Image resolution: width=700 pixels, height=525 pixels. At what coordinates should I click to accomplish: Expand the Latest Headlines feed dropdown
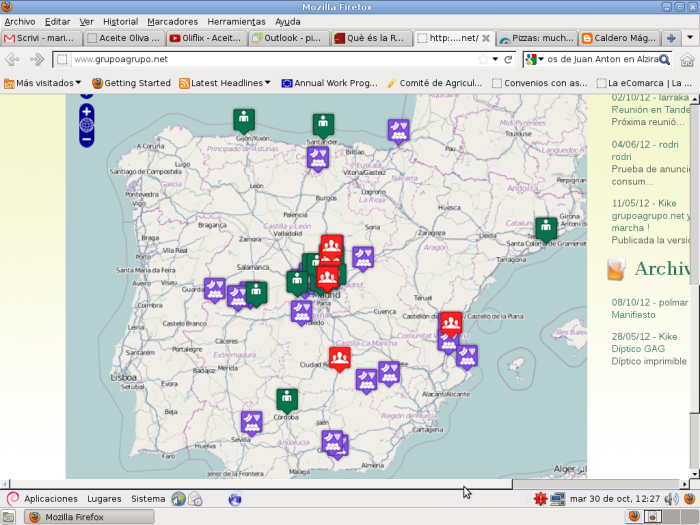pos(225,83)
